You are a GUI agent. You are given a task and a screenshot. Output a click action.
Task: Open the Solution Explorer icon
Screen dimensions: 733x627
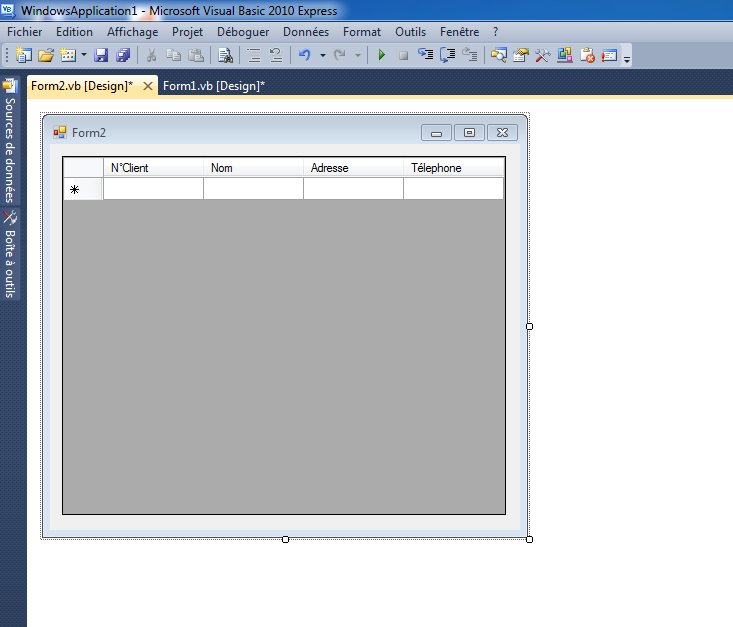point(499,55)
